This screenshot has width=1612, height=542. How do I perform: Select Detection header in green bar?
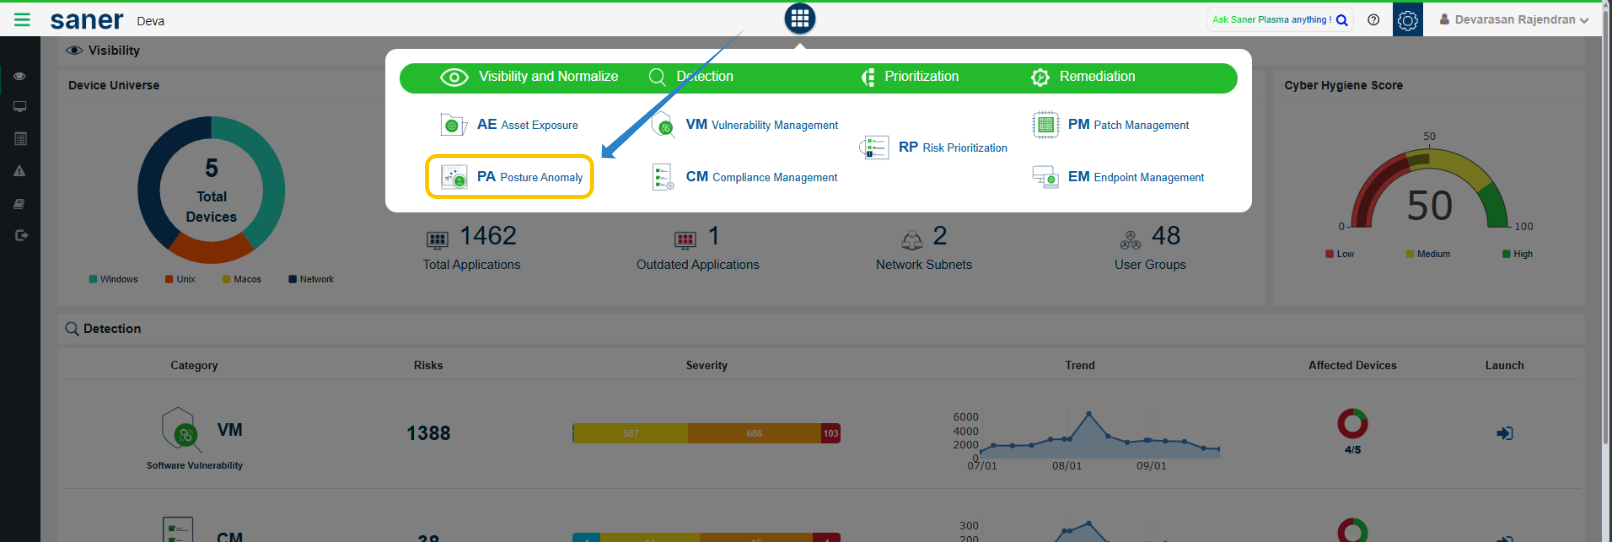click(691, 77)
